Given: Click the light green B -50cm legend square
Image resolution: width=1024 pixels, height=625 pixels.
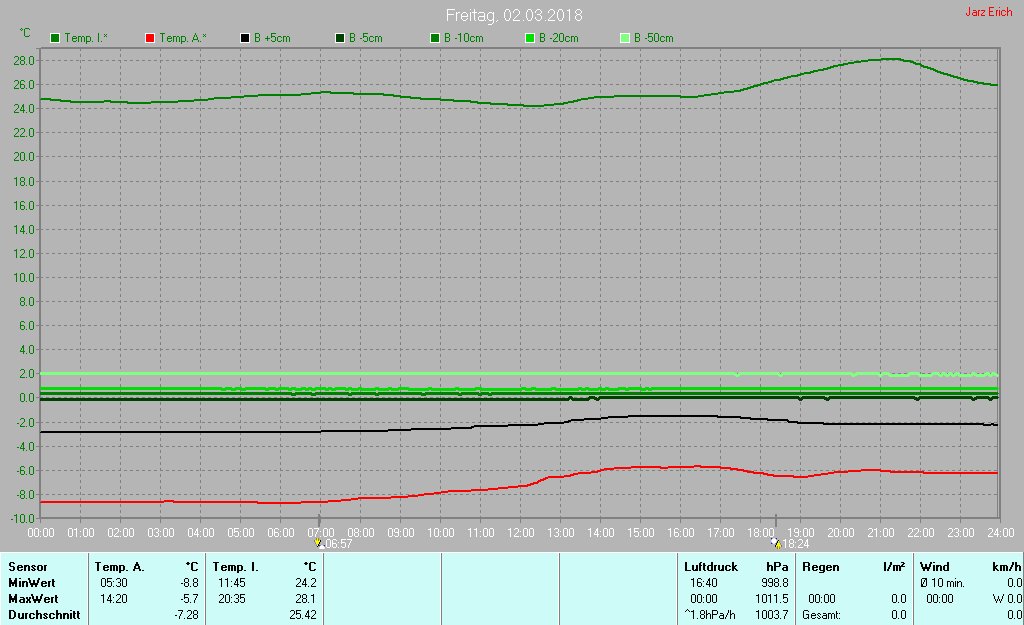Looking at the screenshot, I should pos(625,39).
